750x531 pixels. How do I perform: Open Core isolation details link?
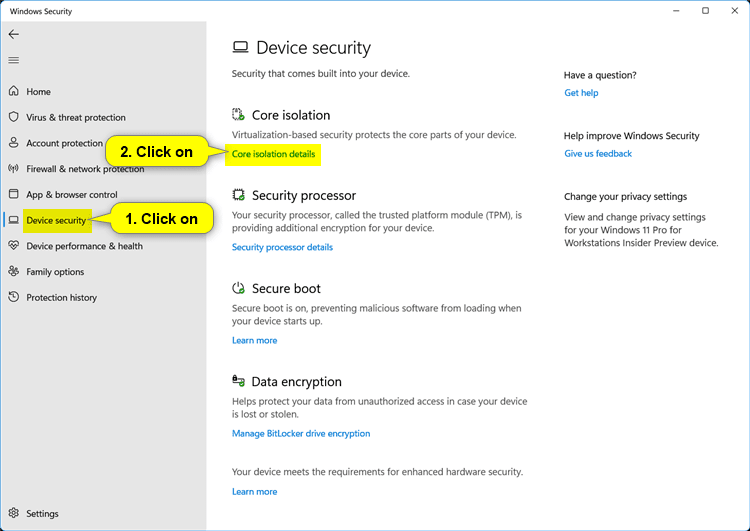(x=273, y=155)
